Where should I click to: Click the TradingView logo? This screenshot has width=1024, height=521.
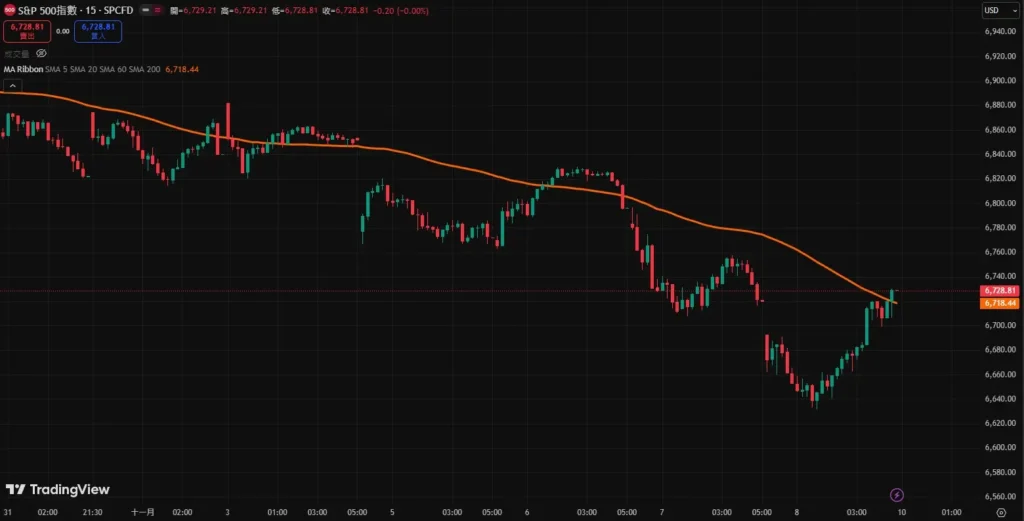click(57, 489)
